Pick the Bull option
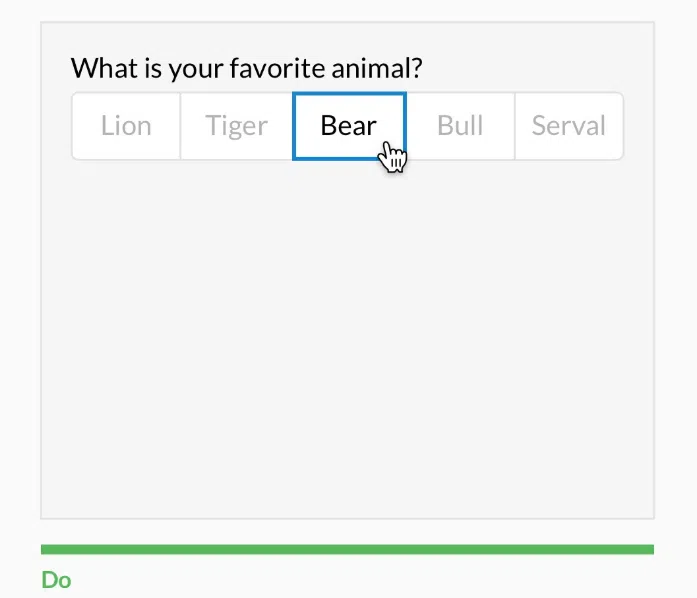 (x=460, y=126)
